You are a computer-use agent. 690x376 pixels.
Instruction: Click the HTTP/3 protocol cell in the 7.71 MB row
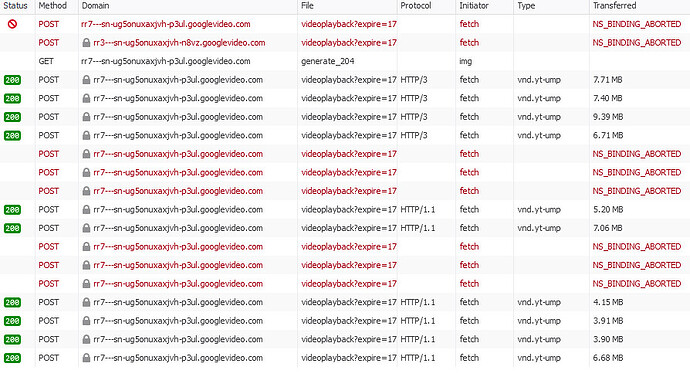[x=414, y=80]
